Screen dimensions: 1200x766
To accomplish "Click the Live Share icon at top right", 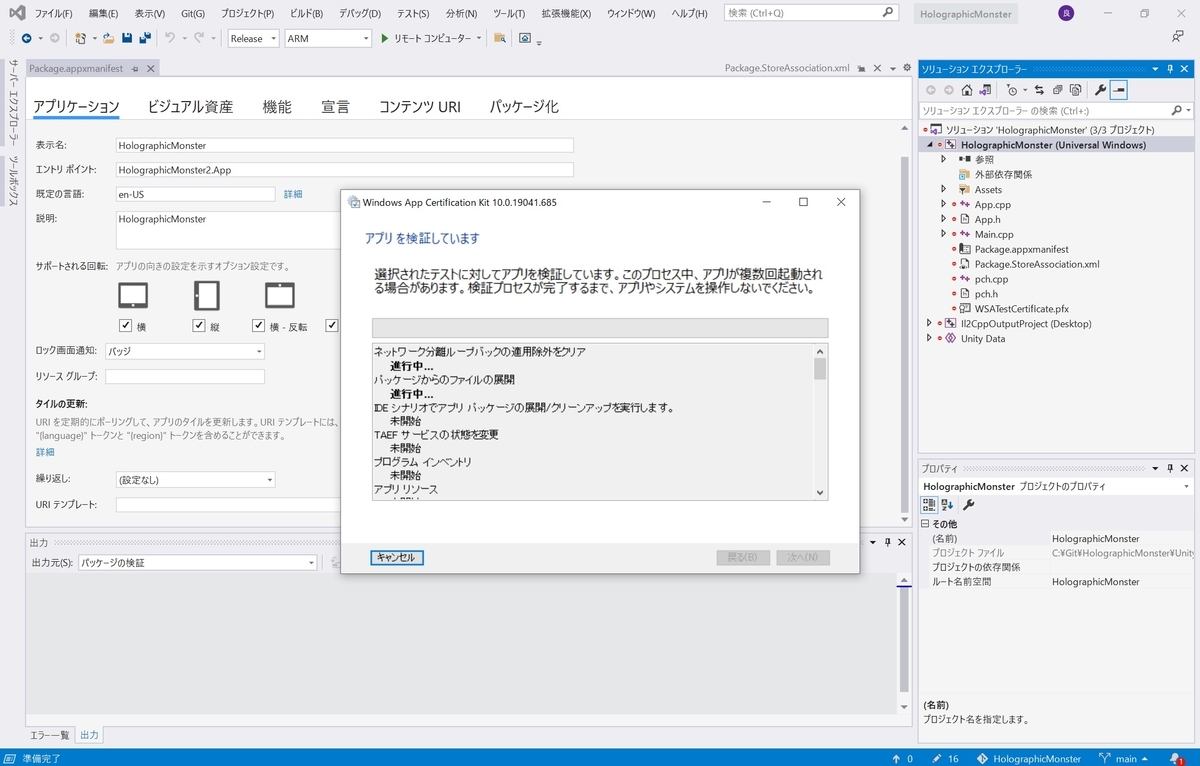I will [1178, 37].
